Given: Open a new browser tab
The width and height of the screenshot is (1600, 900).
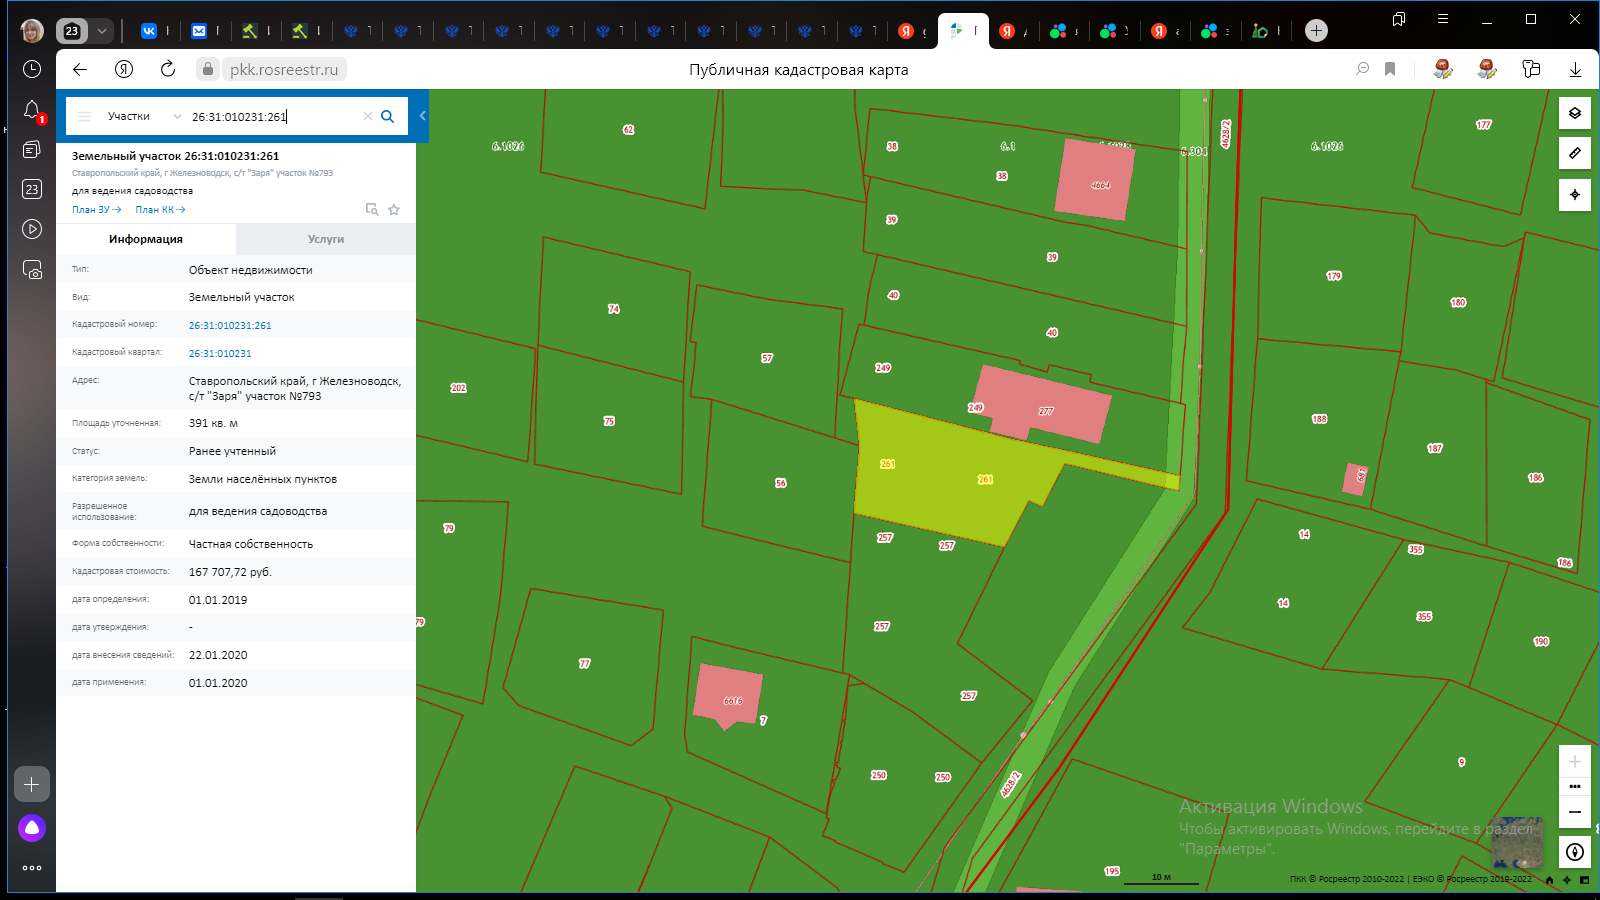Looking at the screenshot, I should pyautogui.click(x=1316, y=31).
